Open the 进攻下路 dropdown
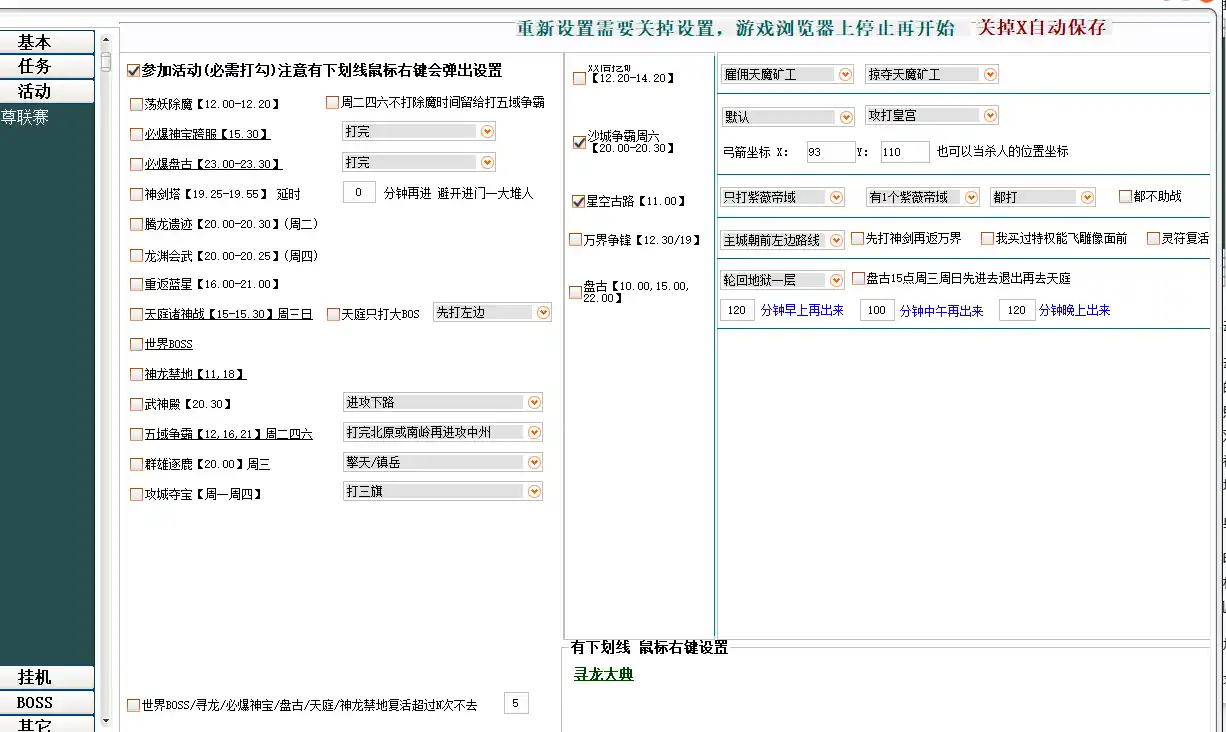This screenshot has height=732, width=1226. pyautogui.click(x=442, y=402)
